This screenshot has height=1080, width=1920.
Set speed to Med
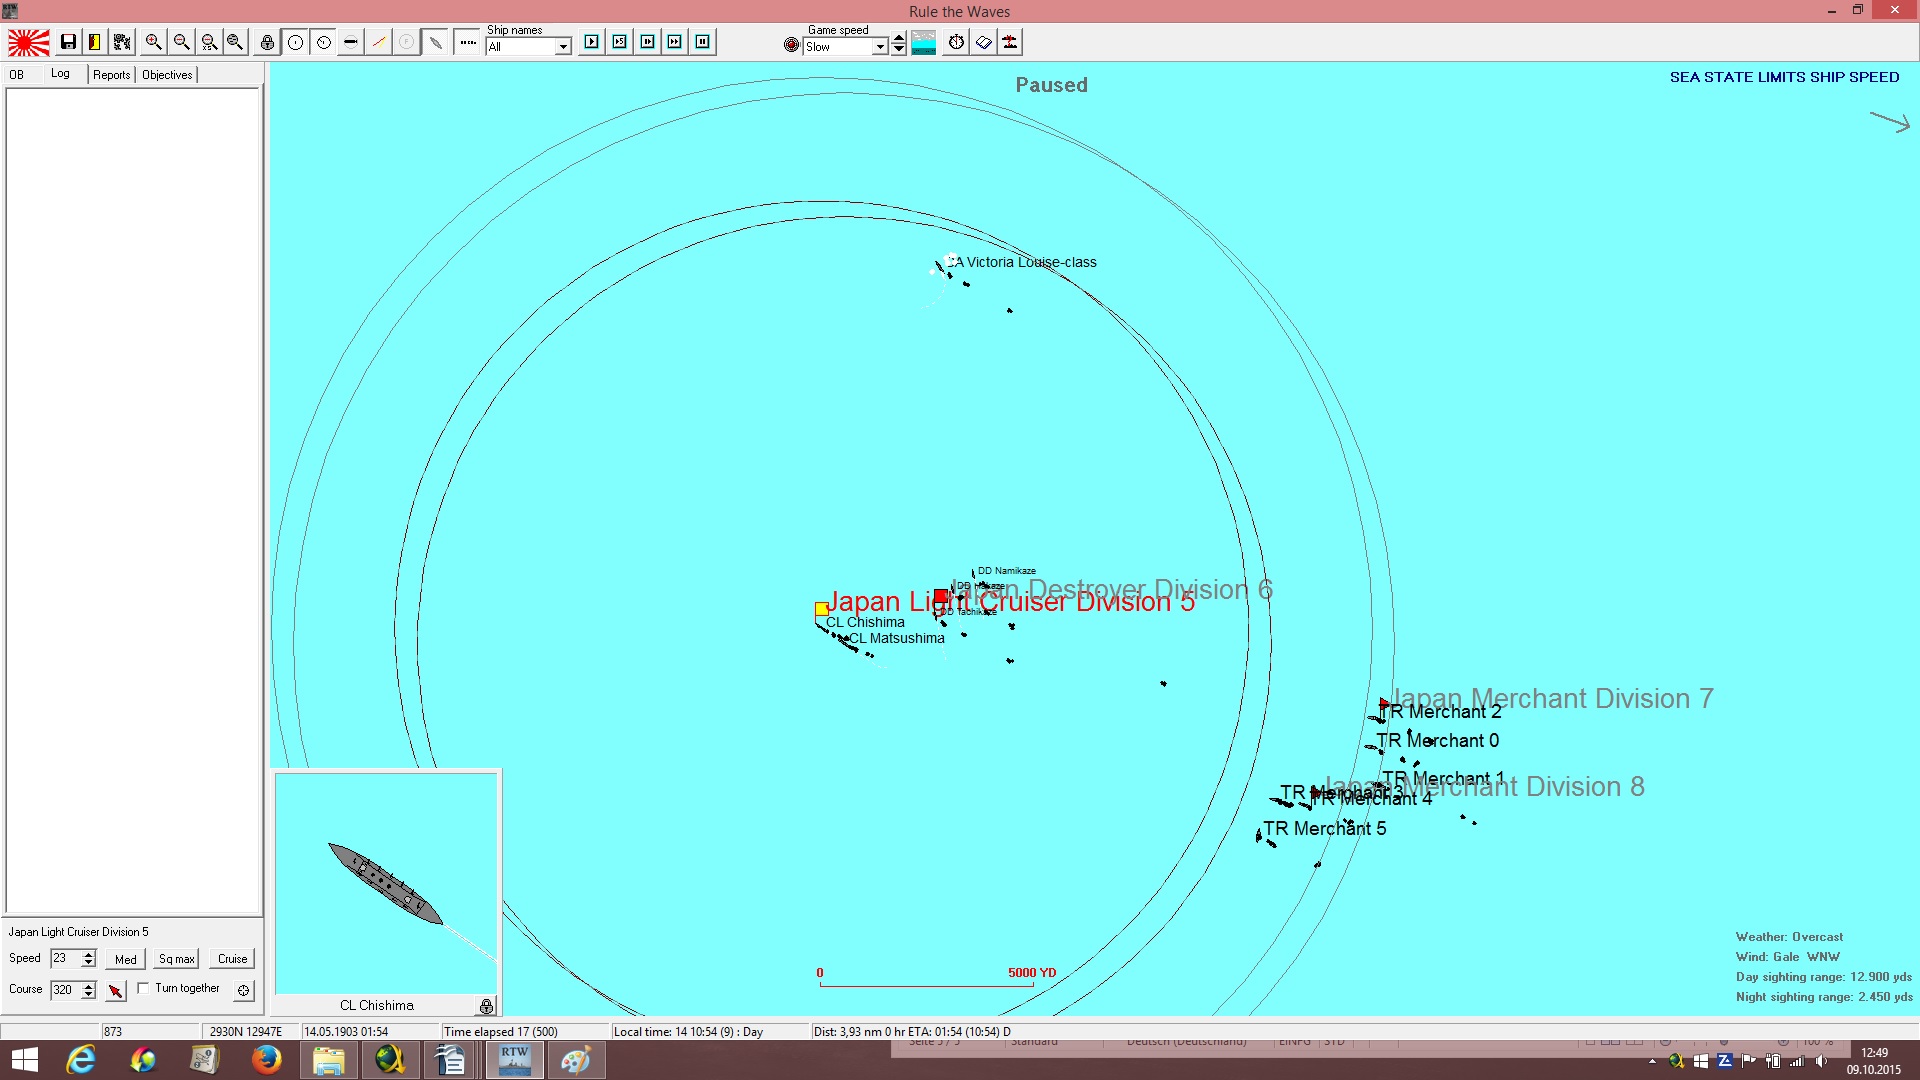[126, 959]
